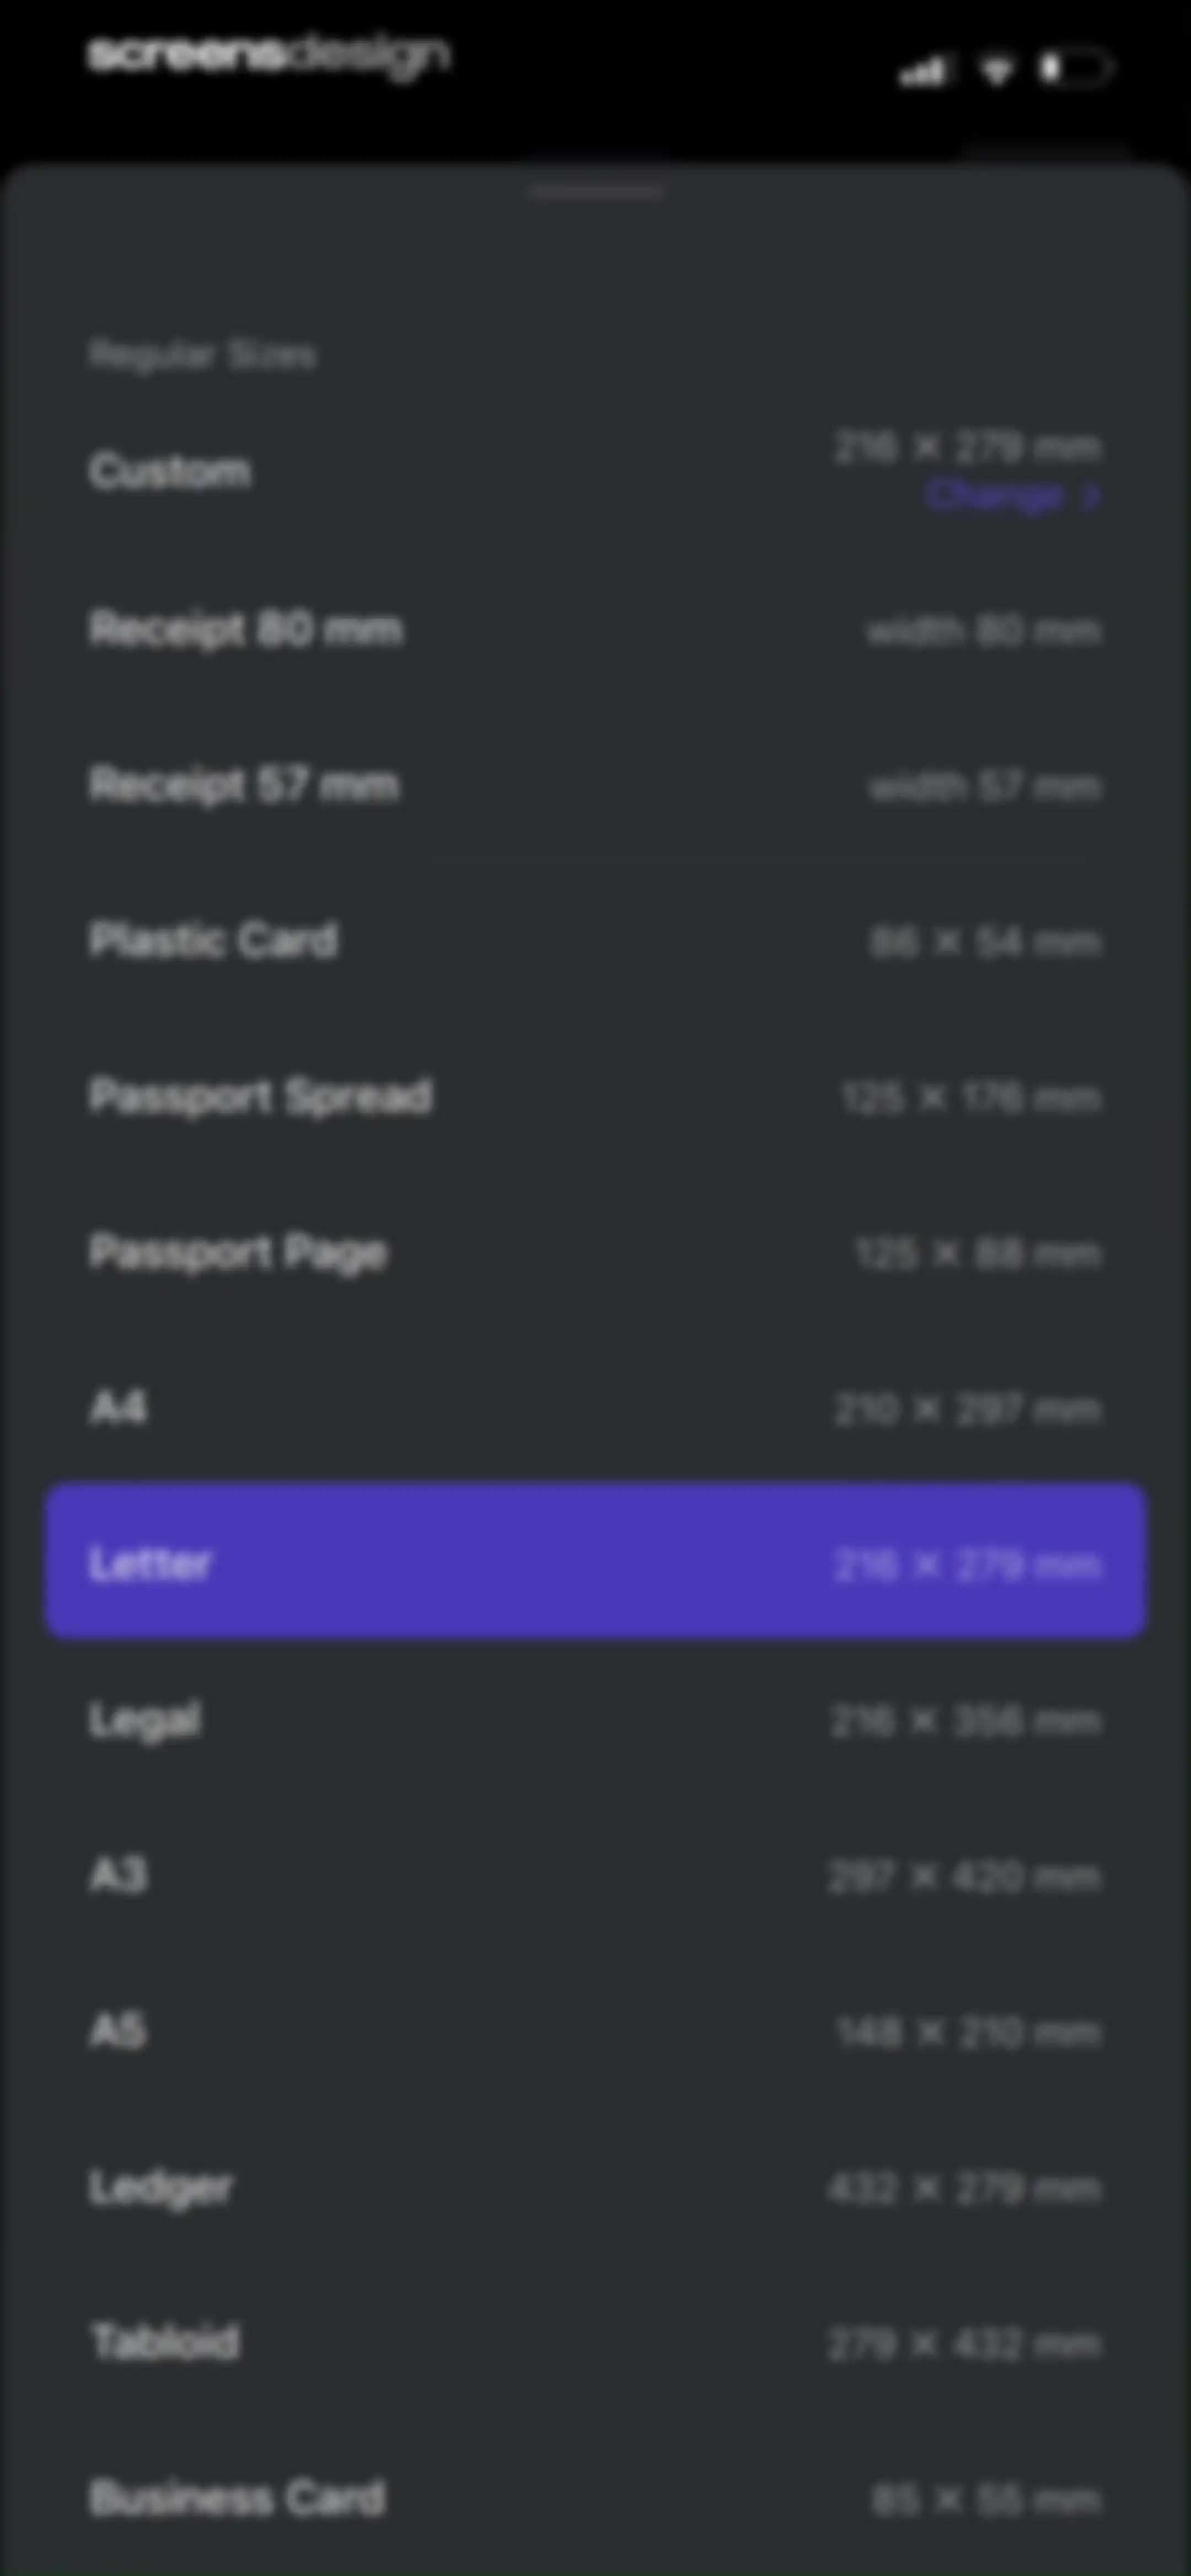Tap the Change link under Custom
1191x2576 pixels.
click(994, 496)
